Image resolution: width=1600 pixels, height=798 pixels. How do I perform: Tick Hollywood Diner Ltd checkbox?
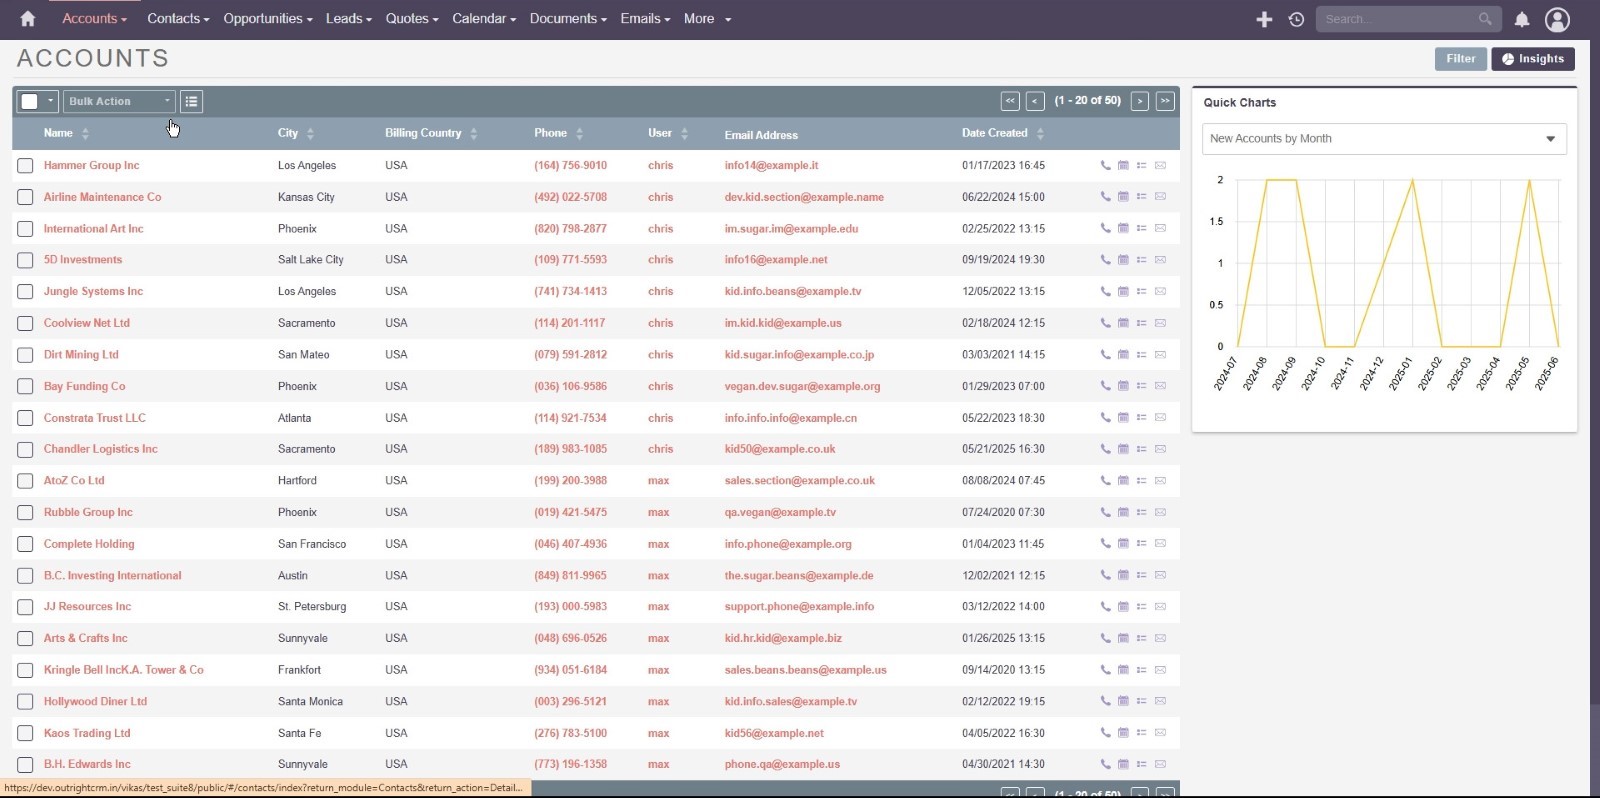point(25,702)
